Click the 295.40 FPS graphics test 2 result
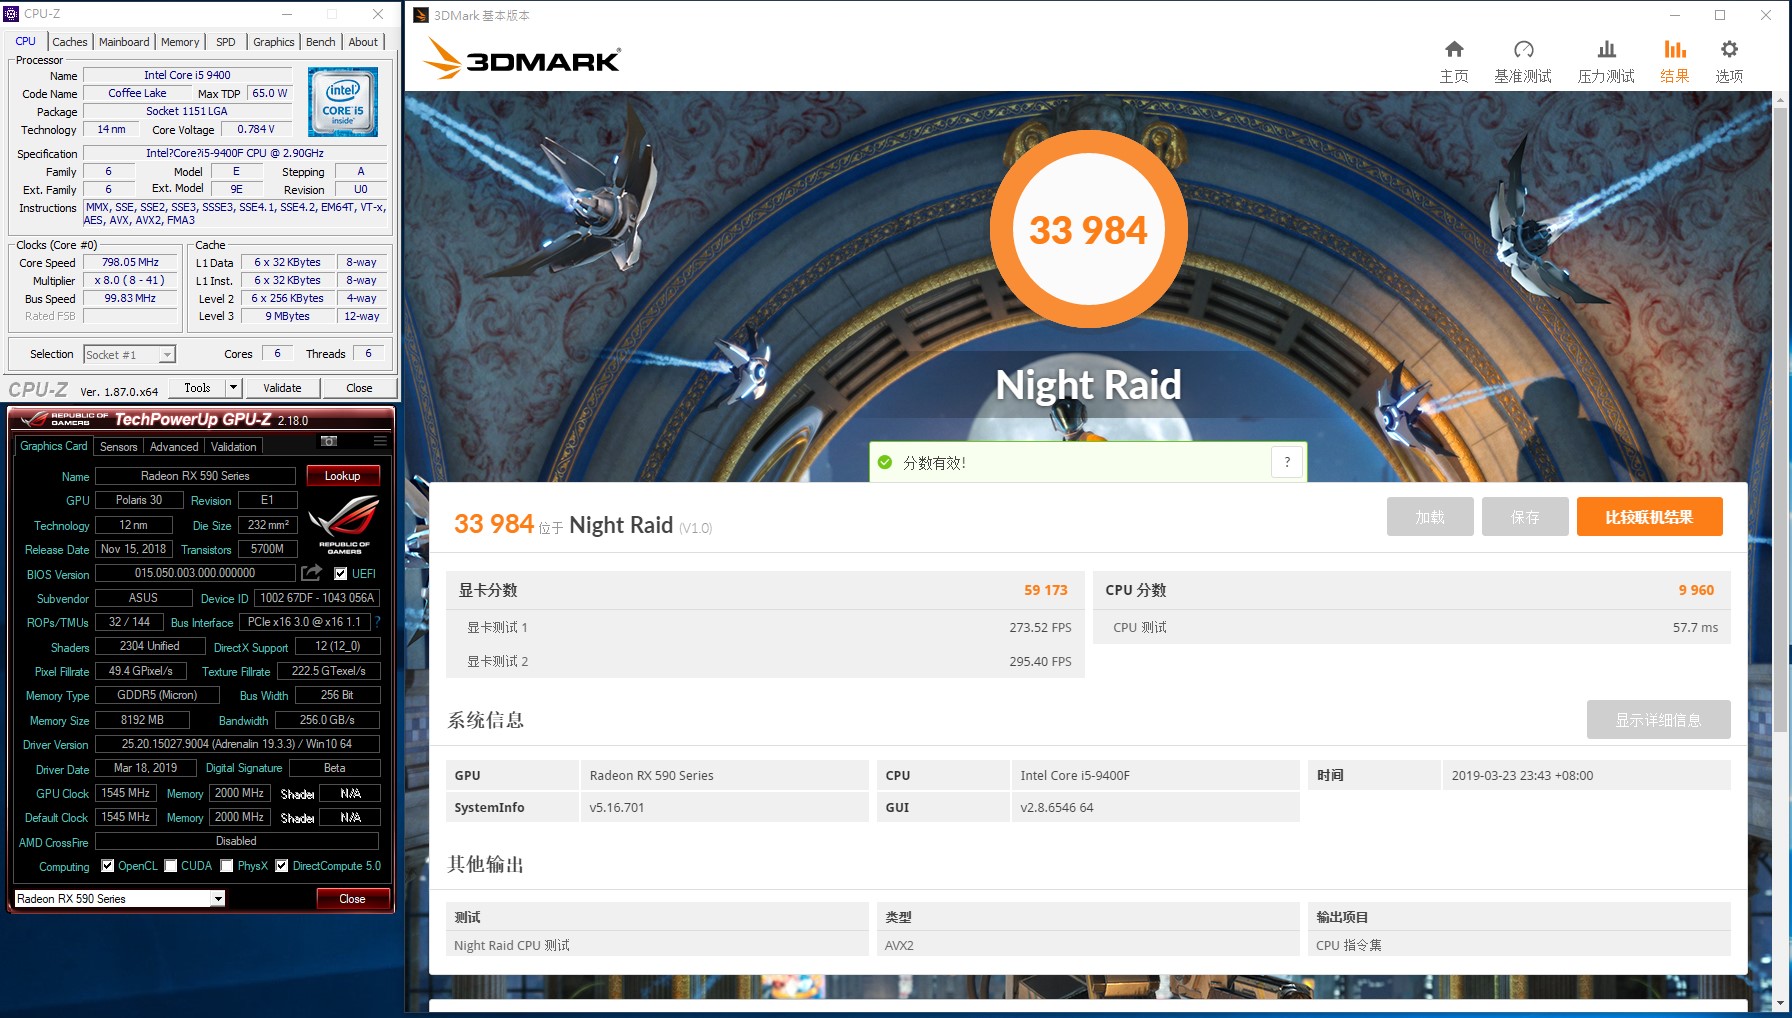The height and width of the screenshot is (1018, 1792). [x=1040, y=661]
